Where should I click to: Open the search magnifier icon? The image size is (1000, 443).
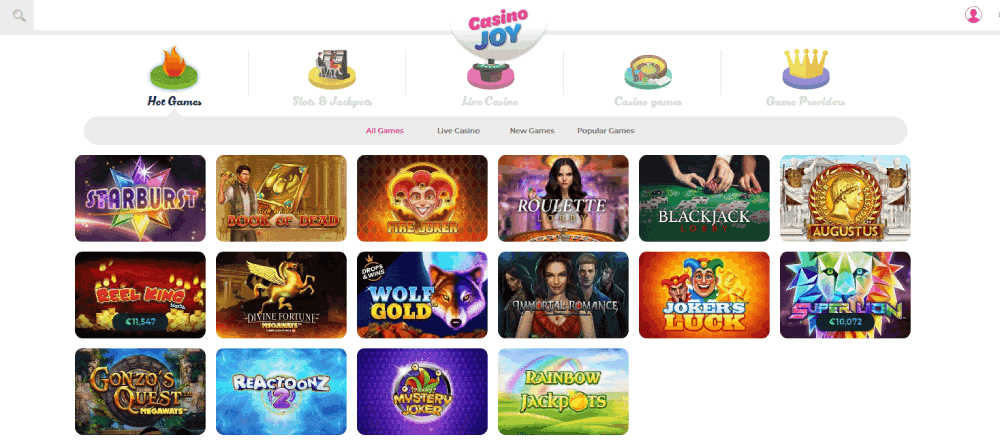tap(19, 16)
